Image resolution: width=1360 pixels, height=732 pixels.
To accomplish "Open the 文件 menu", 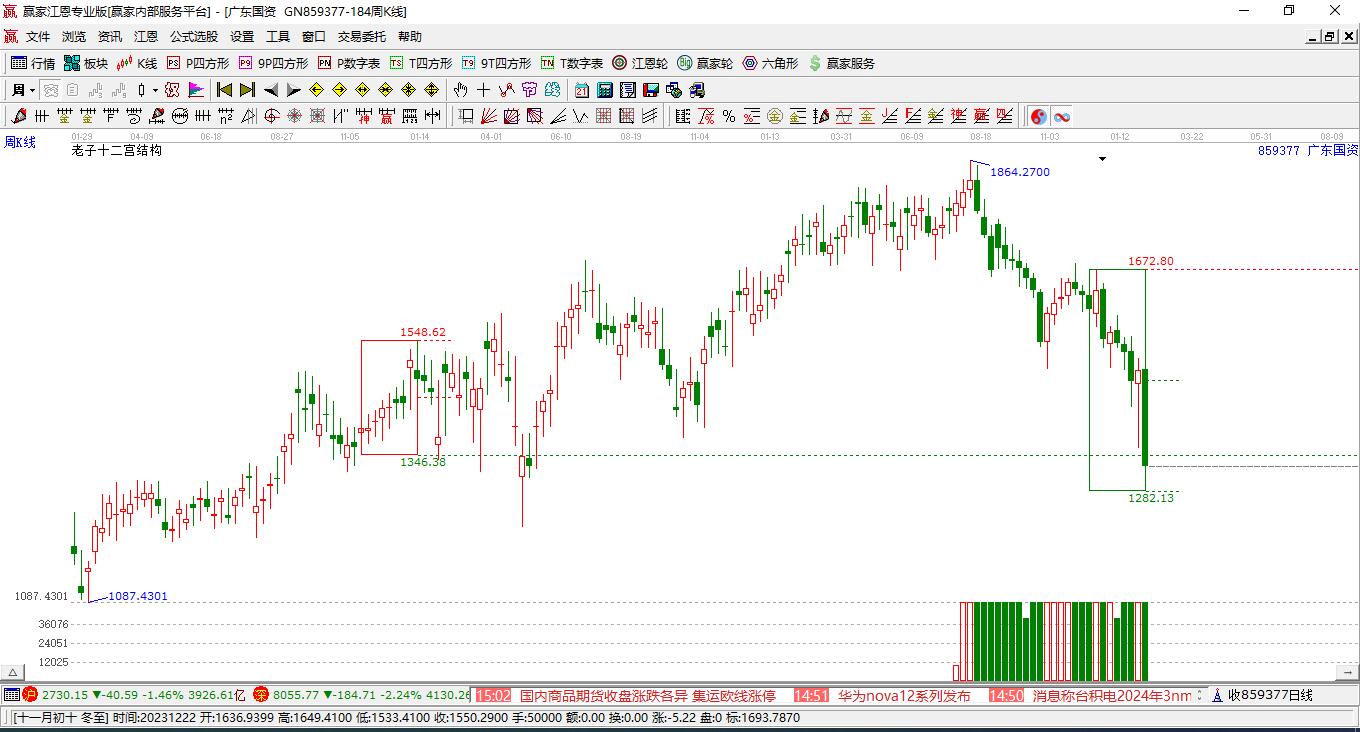I will [38, 37].
